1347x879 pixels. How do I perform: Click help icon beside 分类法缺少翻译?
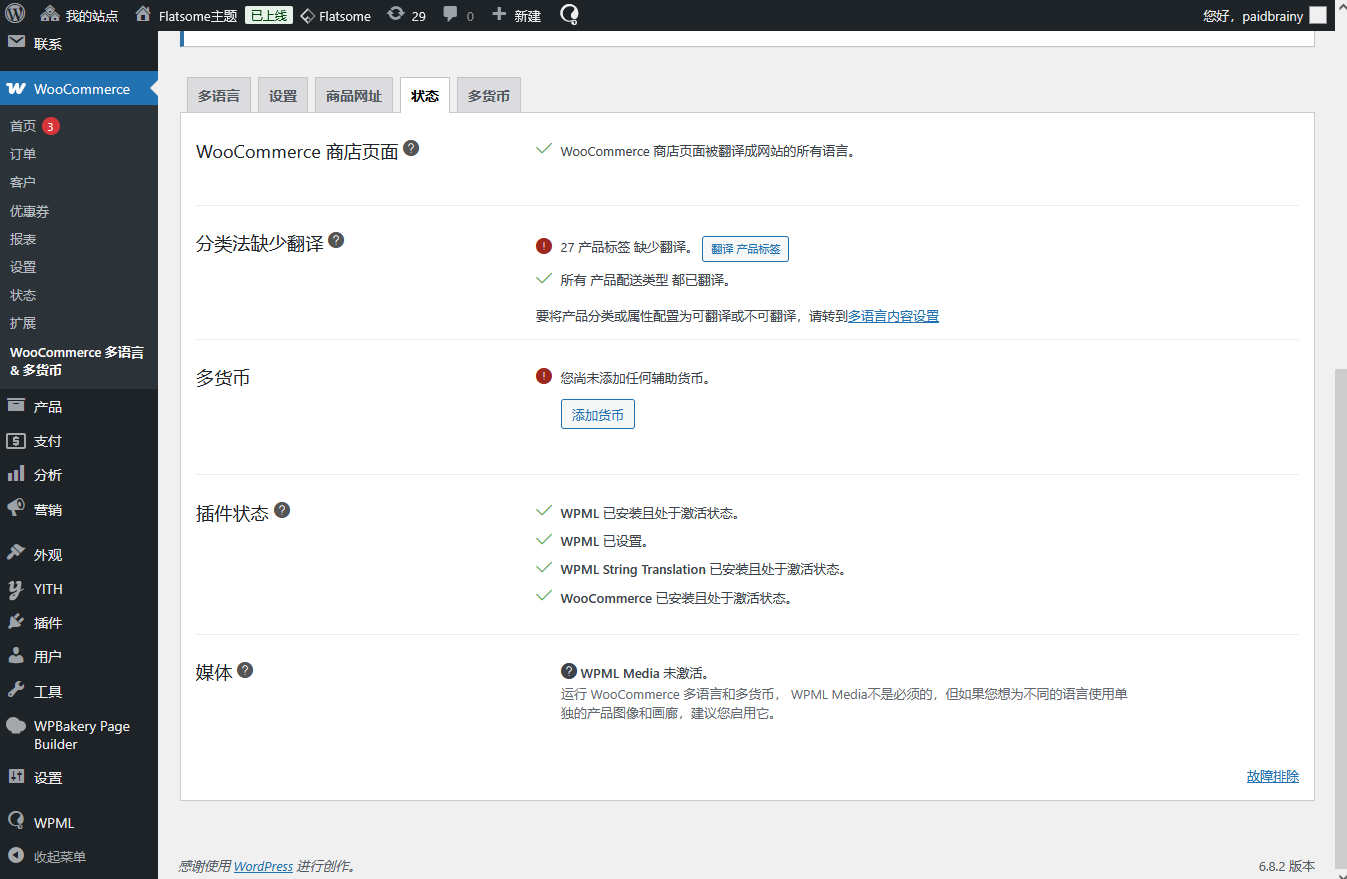tap(336, 240)
